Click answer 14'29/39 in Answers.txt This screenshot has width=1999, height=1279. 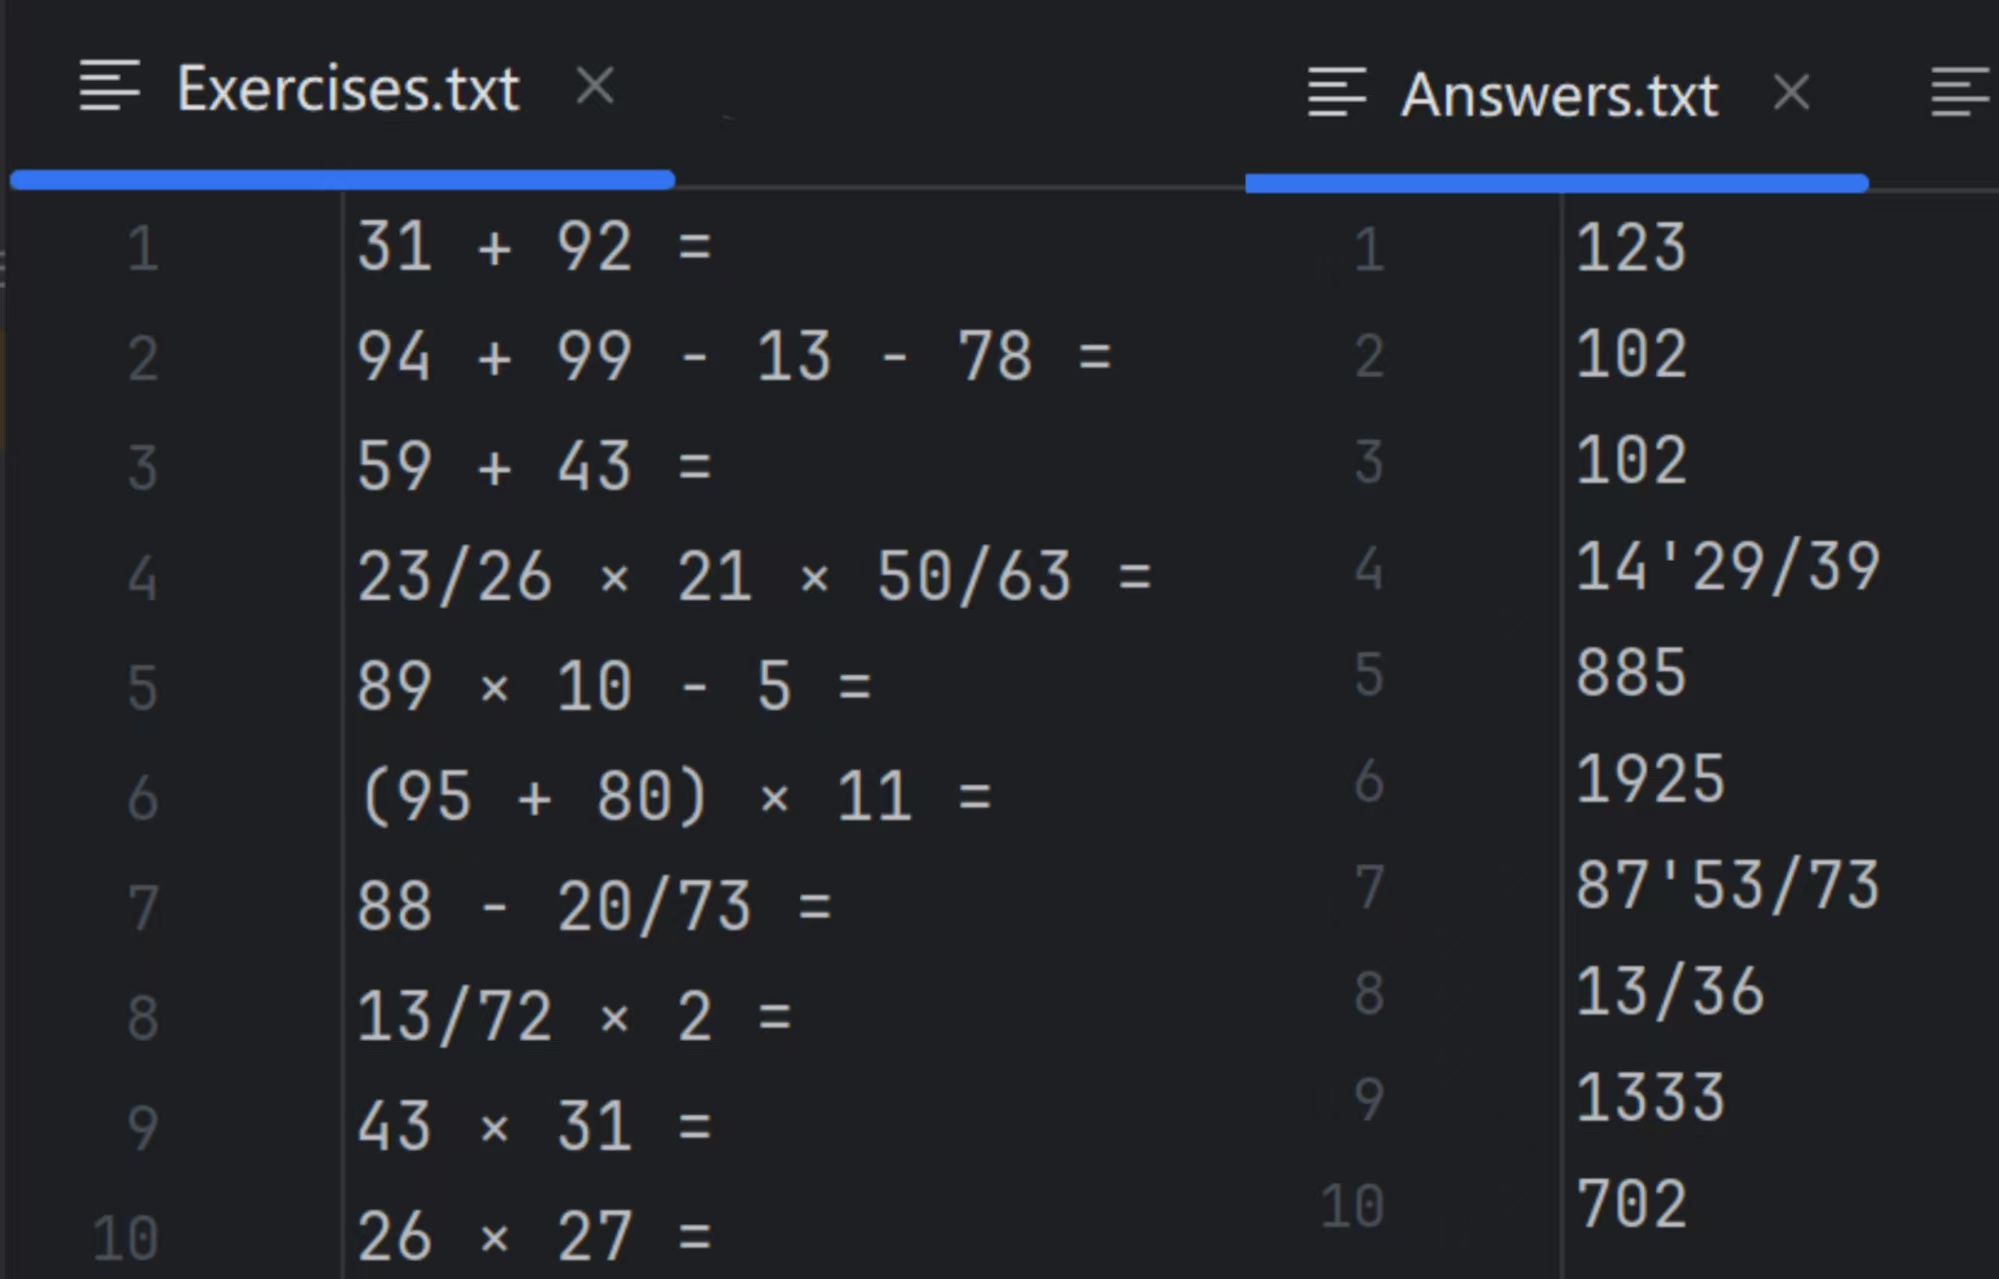[x=1727, y=567]
